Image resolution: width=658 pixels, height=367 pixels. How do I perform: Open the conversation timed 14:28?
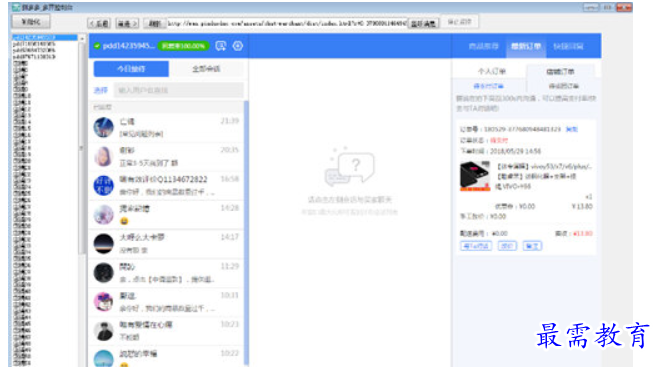(x=167, y=215)
